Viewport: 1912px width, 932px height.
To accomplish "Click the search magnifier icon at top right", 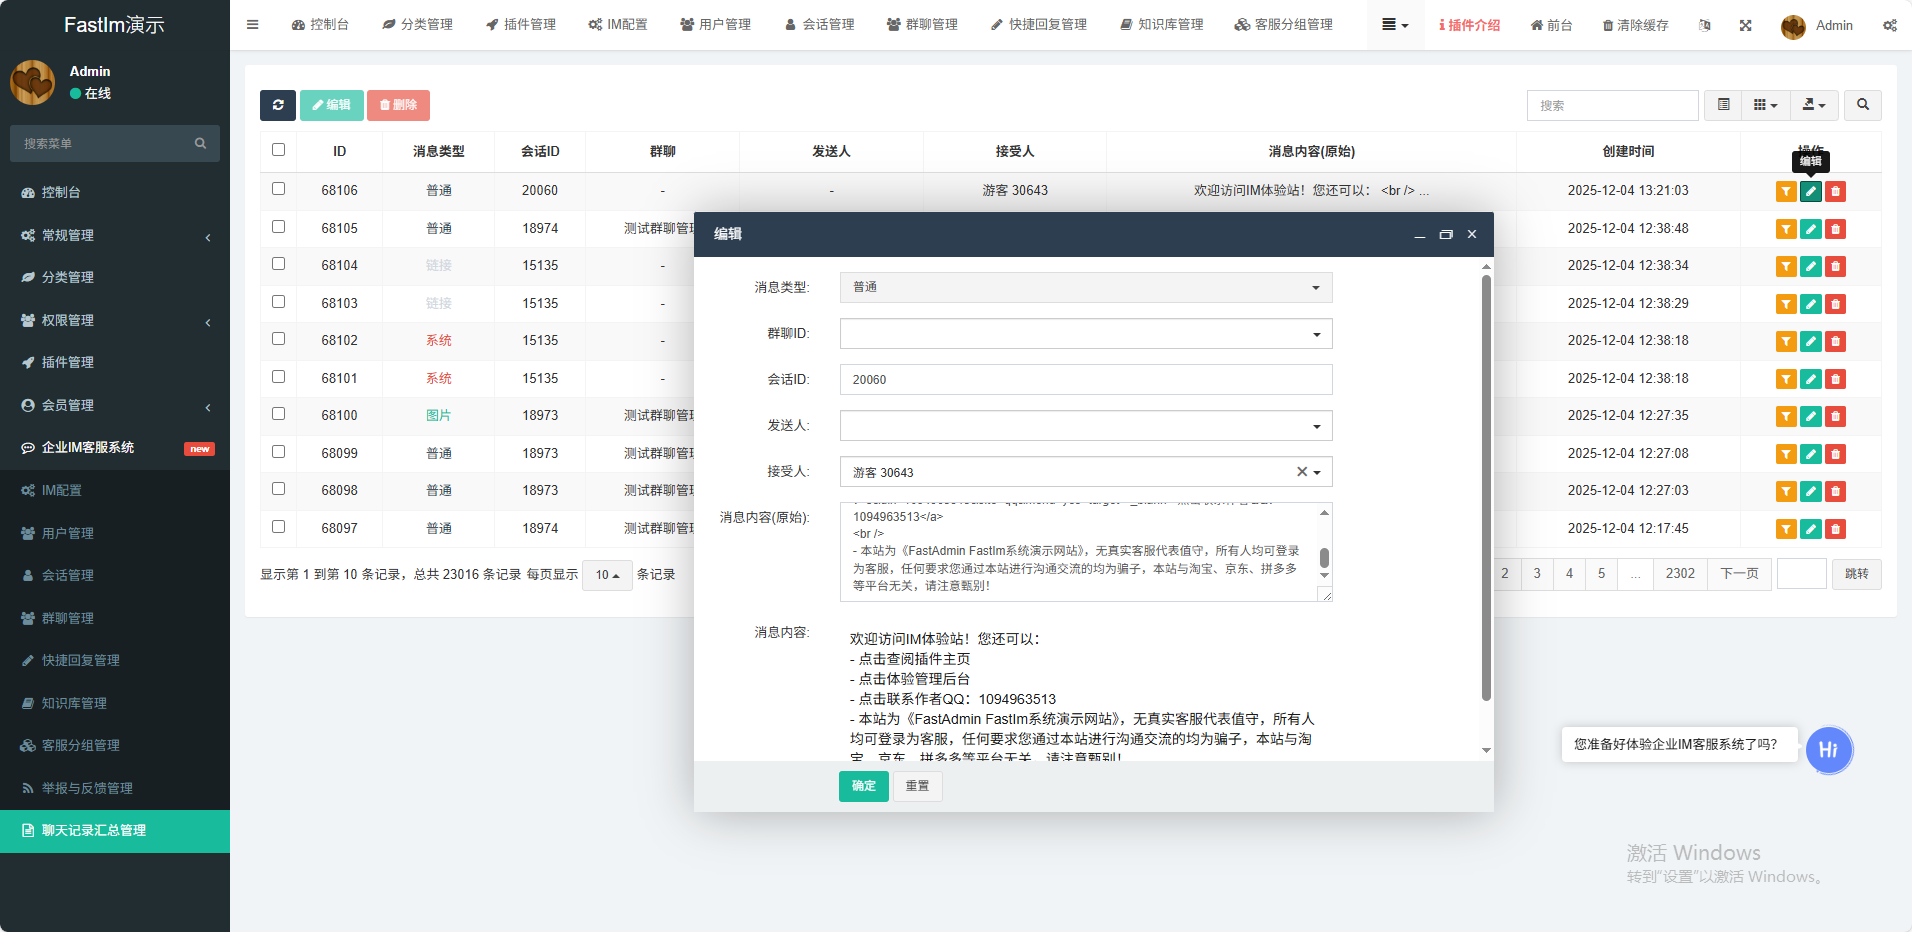I will point(1862,105).
